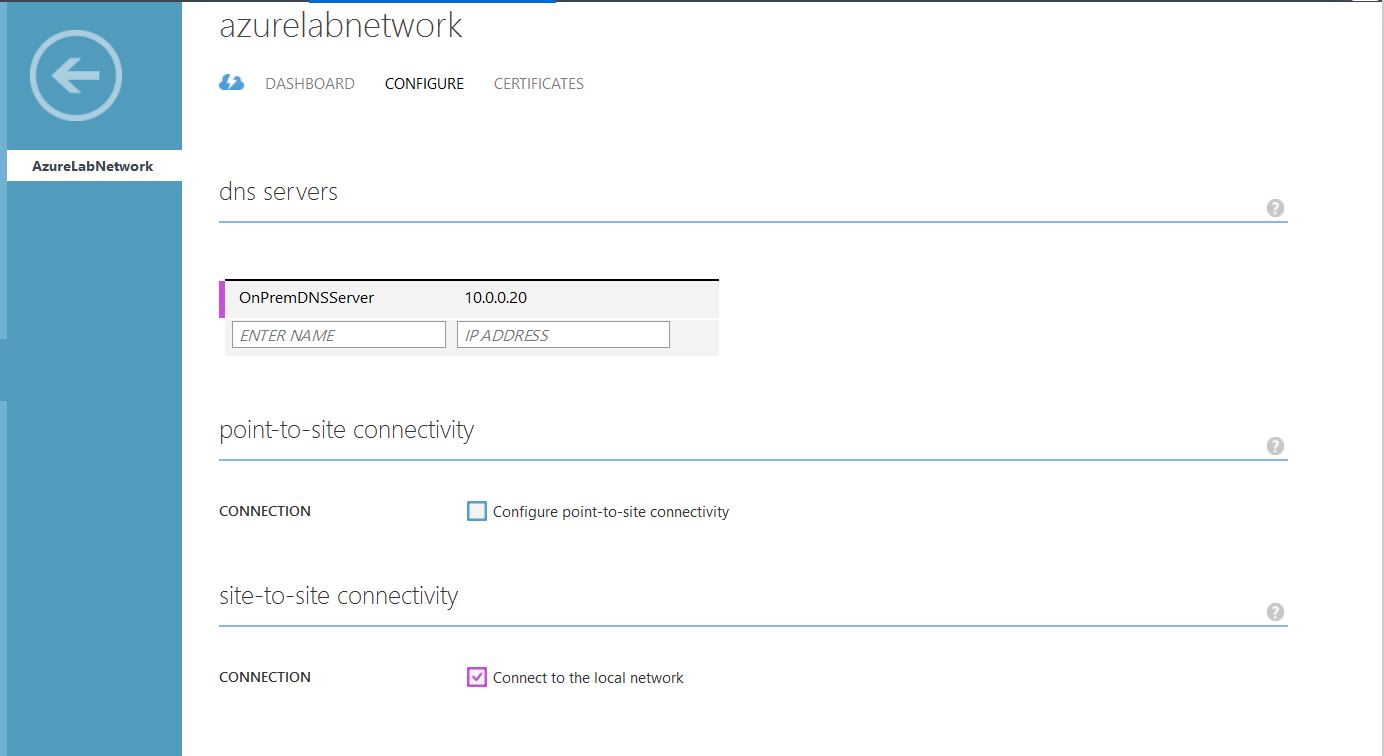Open help for dns servers section
This screenshot has width=1384, height=756.
(x=1275, y=208)
